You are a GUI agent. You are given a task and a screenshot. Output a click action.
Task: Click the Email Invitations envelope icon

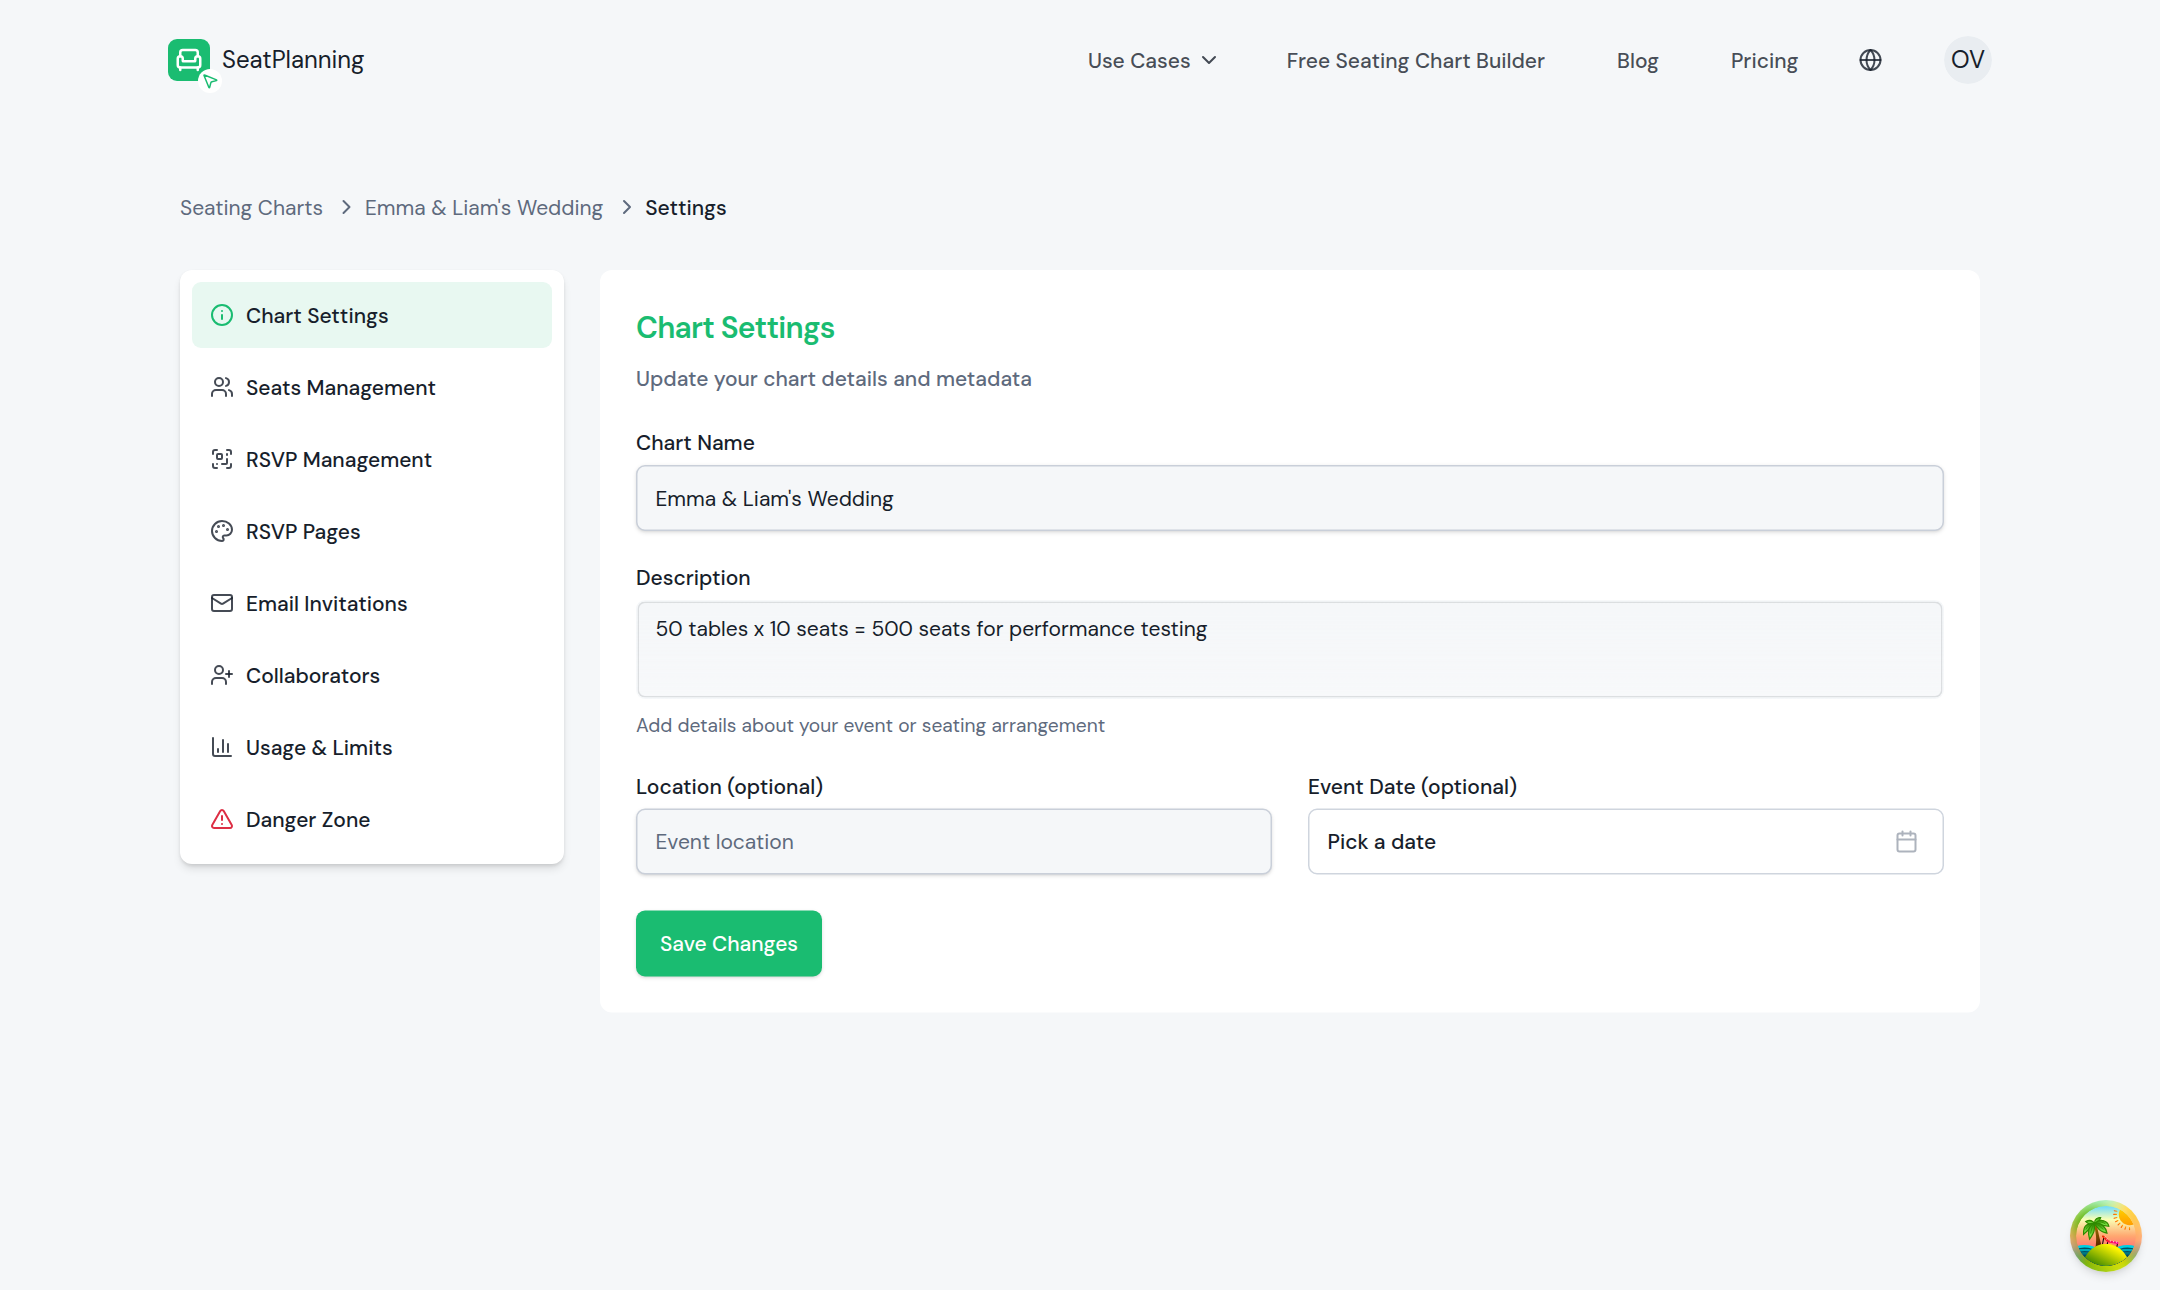[x=222, y=603]
